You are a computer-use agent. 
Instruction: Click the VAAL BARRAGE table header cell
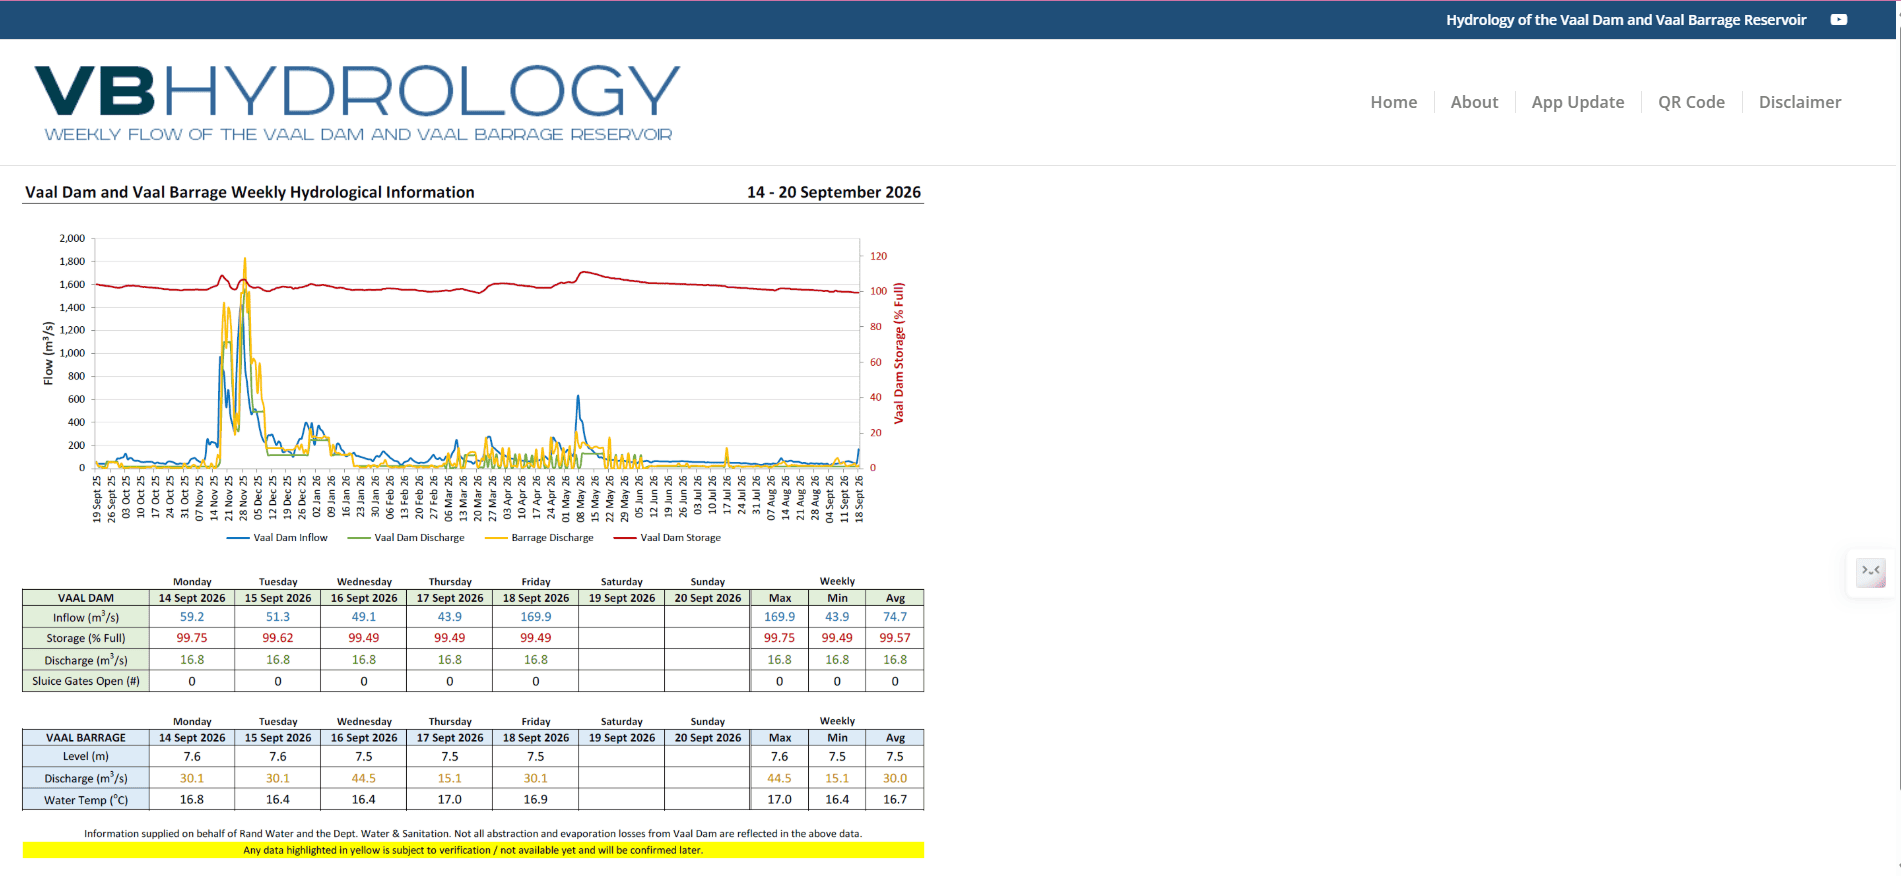pyautogui.click(x=86, y=738)
